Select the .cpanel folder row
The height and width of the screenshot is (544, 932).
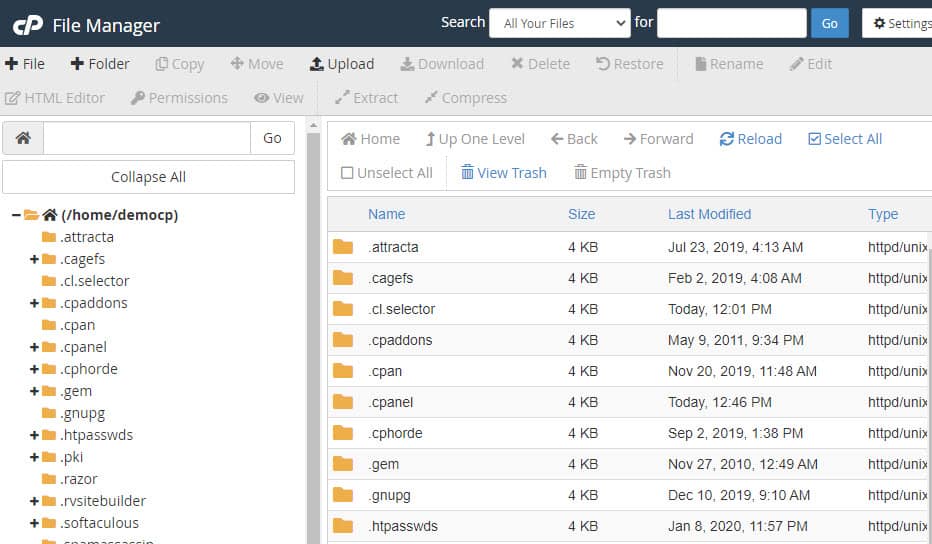[x=390, y=402]
